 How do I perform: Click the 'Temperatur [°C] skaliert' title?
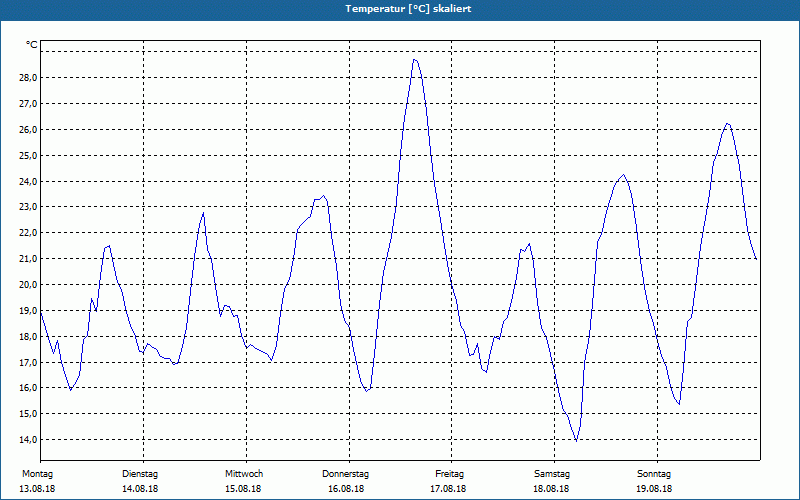[x=408, y=9]
